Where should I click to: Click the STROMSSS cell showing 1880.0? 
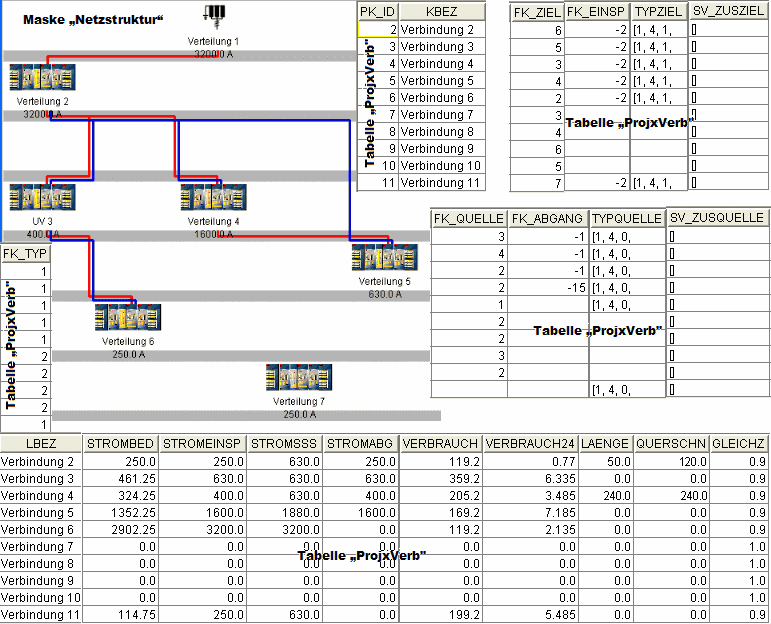[x=282, y=513]
